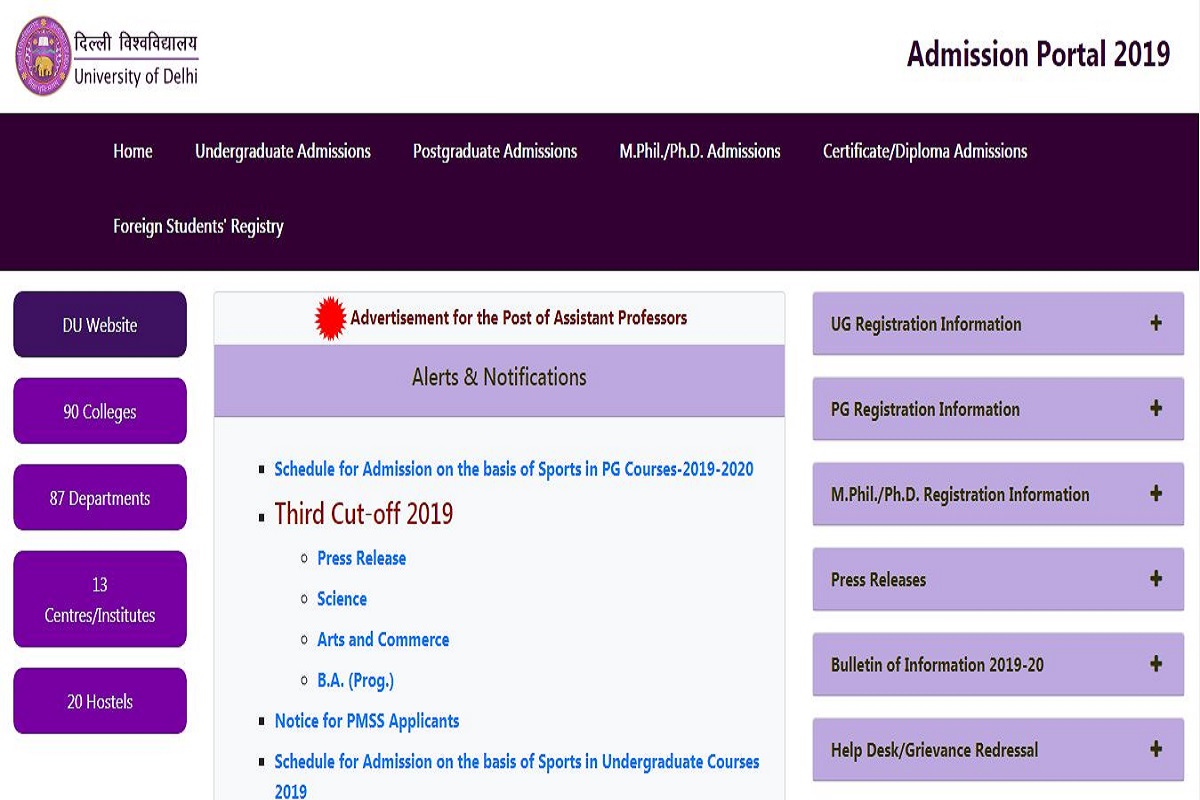Expand Bulletin of Information 2019-20 plus icon

[1156, 663]
